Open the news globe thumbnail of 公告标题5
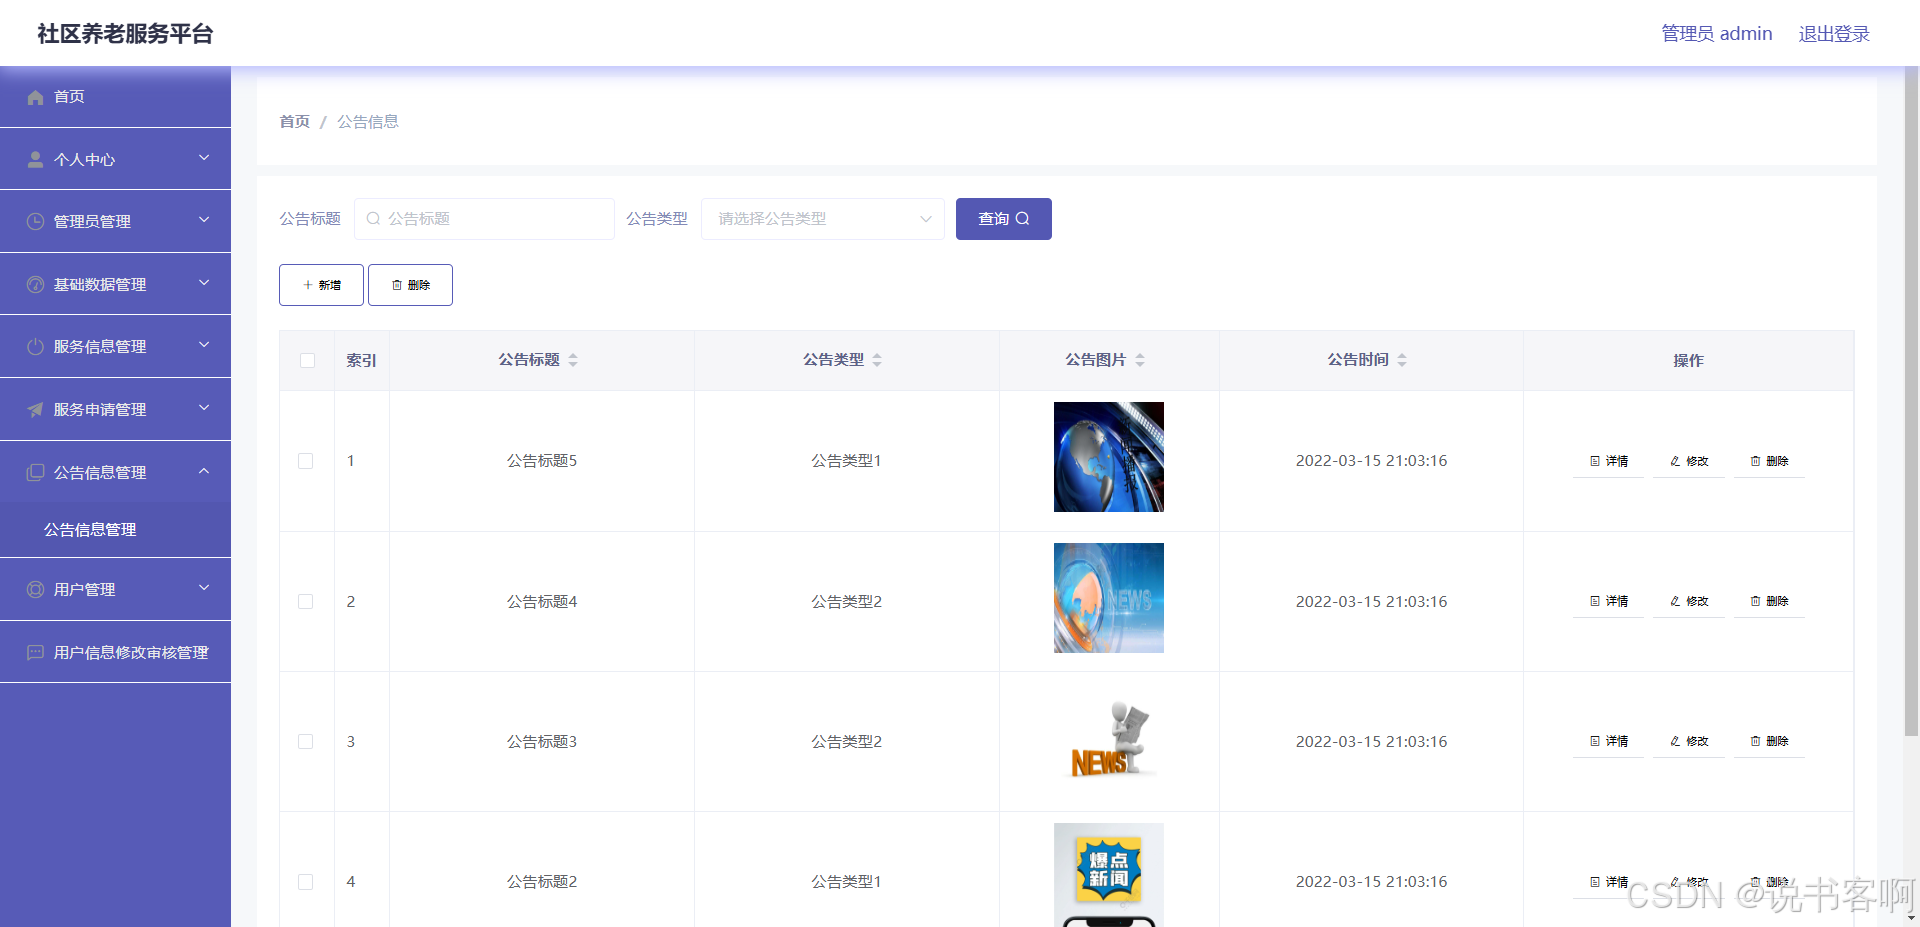The width and height of the screenshot is (1920, 927). pyautogui.click(x=1108, y=457)
